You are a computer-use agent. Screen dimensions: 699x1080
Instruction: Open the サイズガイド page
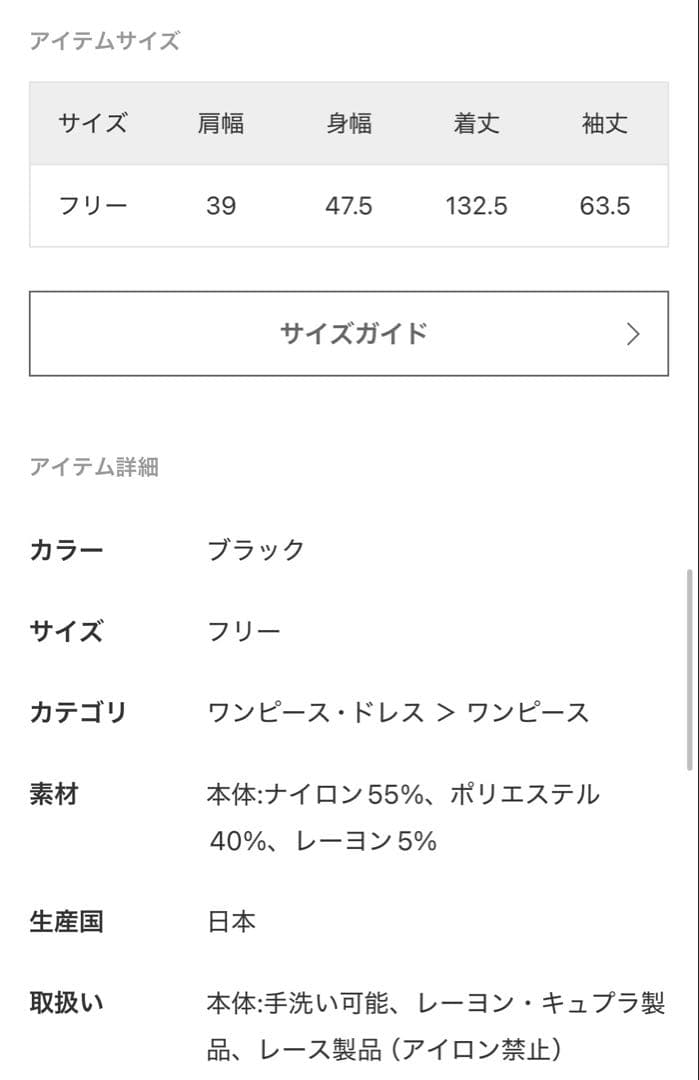(349, 333)
